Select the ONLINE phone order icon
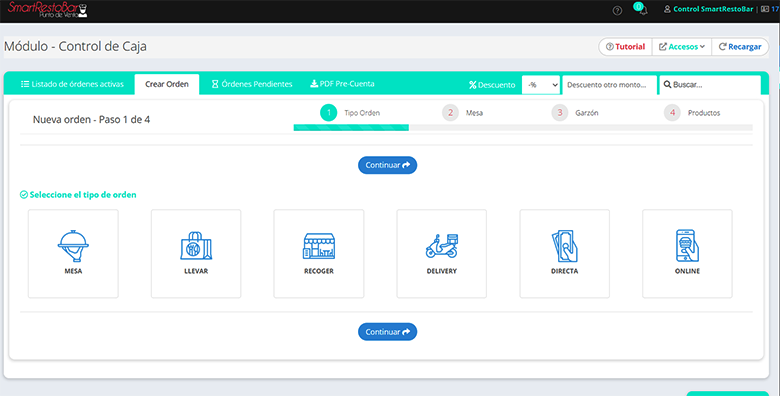780x396 pixels. coord(687,246)
